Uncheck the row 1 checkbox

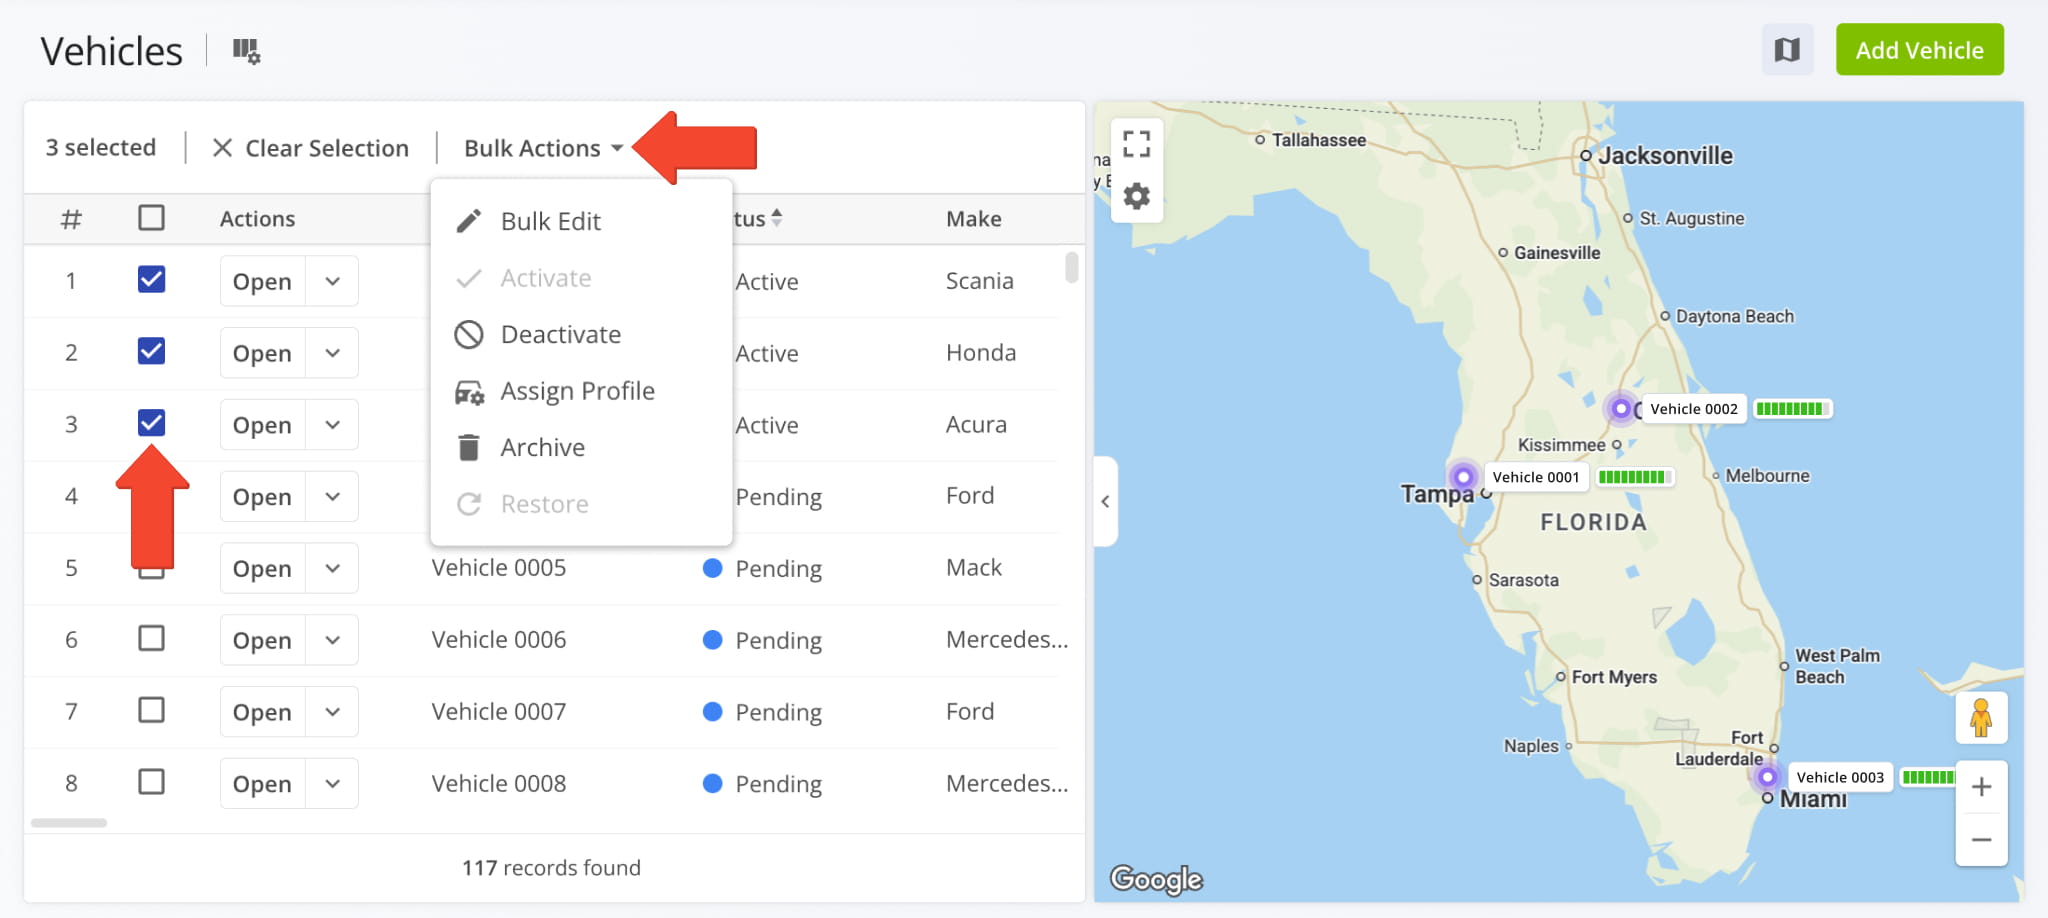point(151,280)
